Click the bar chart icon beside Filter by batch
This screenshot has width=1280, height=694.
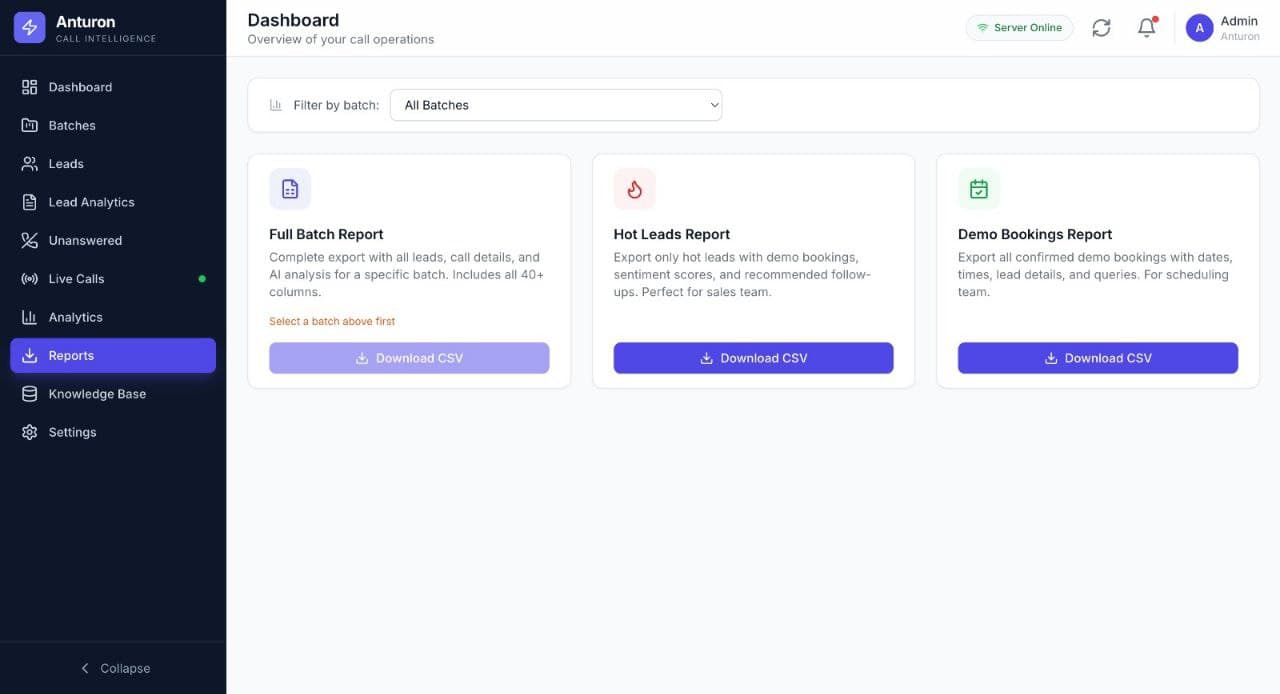pos(276,105)
